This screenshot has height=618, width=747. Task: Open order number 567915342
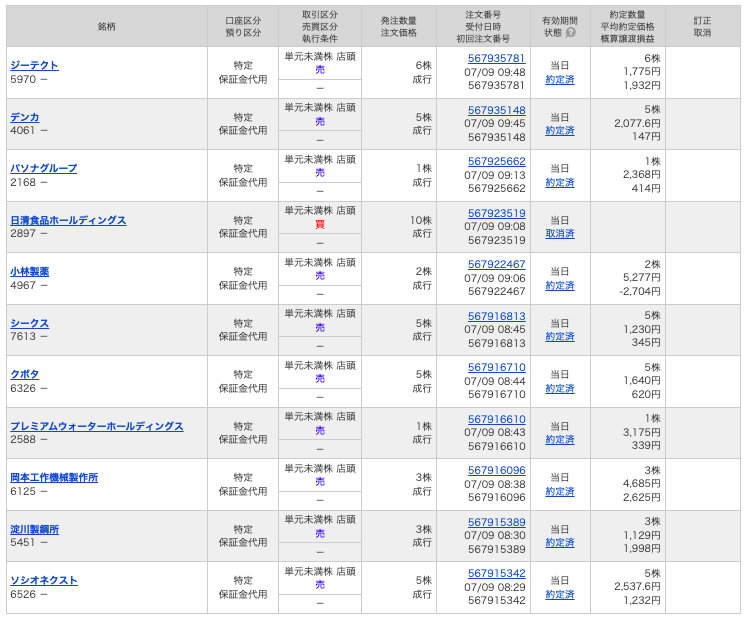point(496,573)
